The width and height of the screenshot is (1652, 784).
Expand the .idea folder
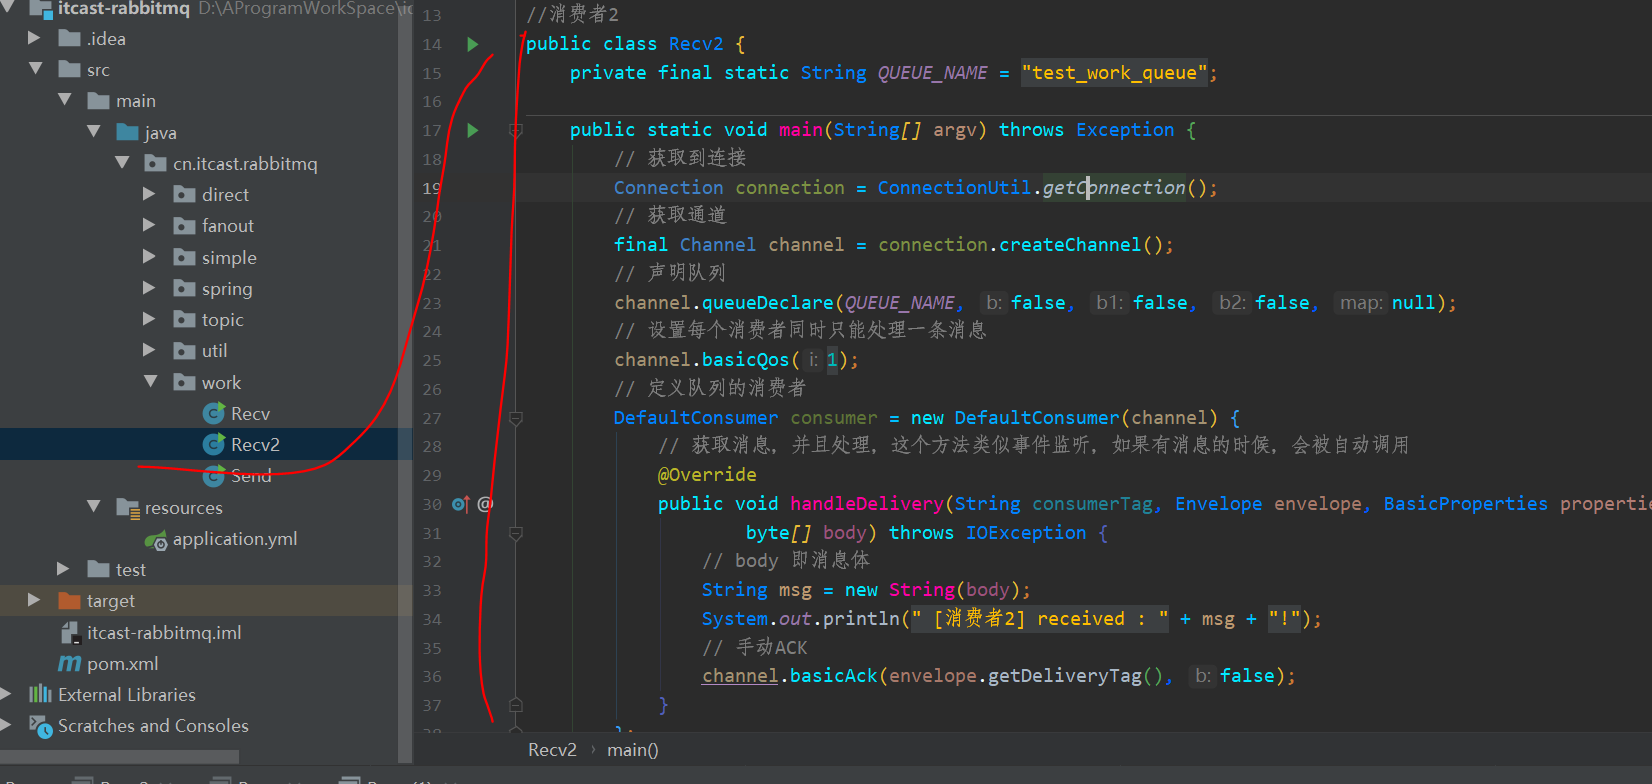pos(35,38)
